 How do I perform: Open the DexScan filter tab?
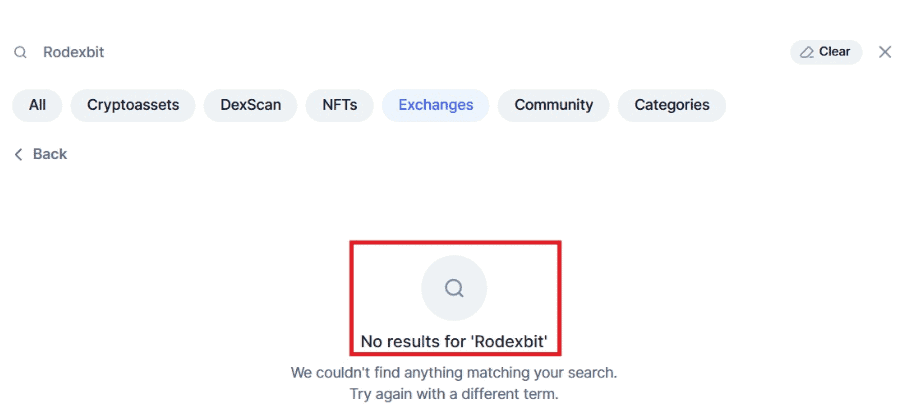[x=251, y=105]
